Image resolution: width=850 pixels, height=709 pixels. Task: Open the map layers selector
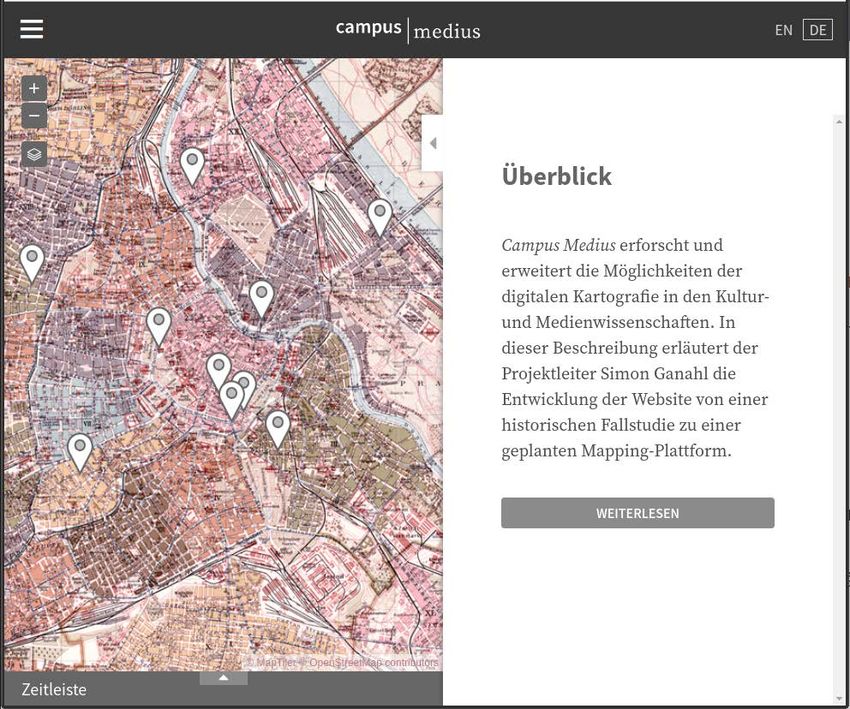click(34, 154)
